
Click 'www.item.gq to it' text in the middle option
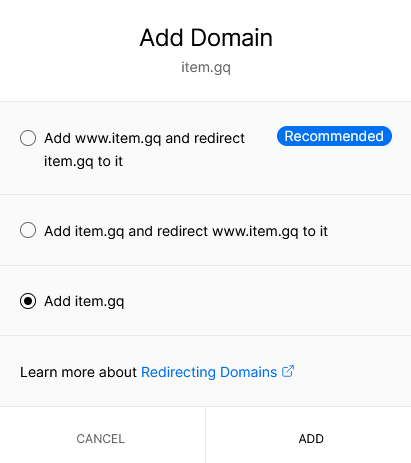(270, 231)
